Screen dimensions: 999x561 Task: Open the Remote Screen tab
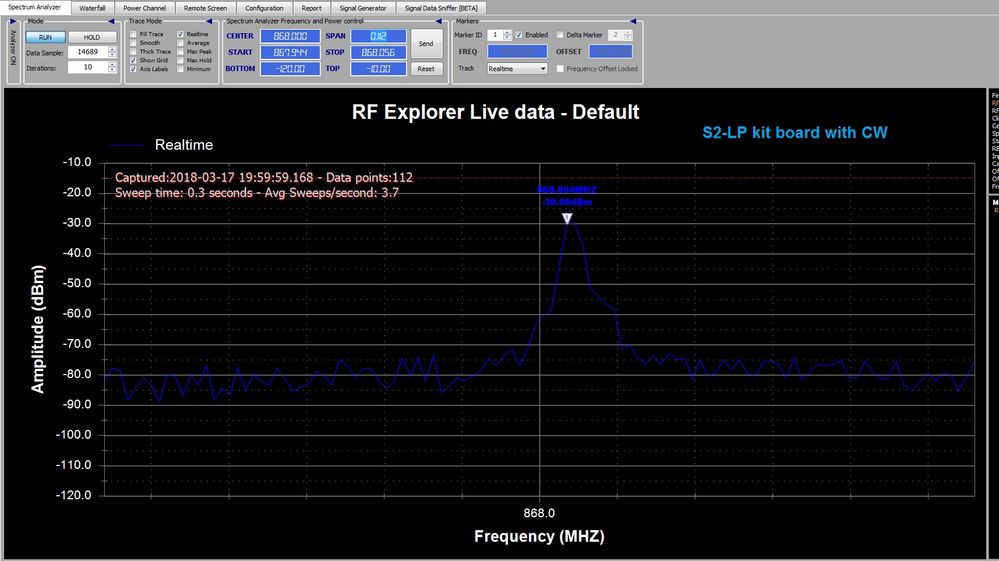click(x=205, y=8)
